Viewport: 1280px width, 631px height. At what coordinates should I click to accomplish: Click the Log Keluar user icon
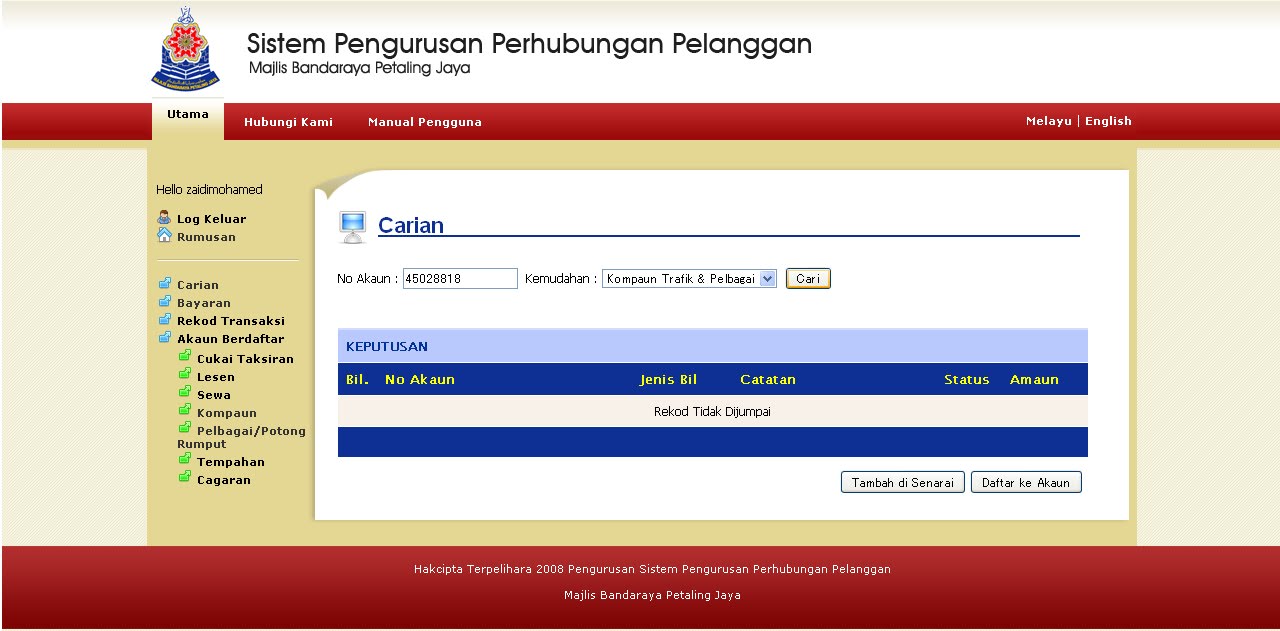tap(164, 217)
